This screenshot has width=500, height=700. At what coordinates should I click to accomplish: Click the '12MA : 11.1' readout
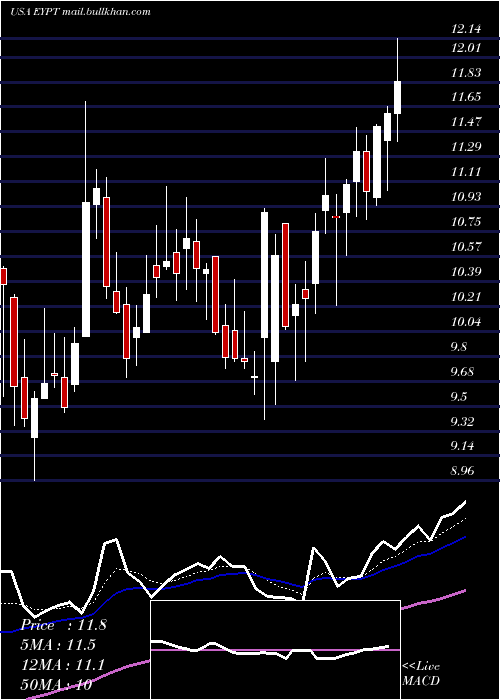pos(63,665)
